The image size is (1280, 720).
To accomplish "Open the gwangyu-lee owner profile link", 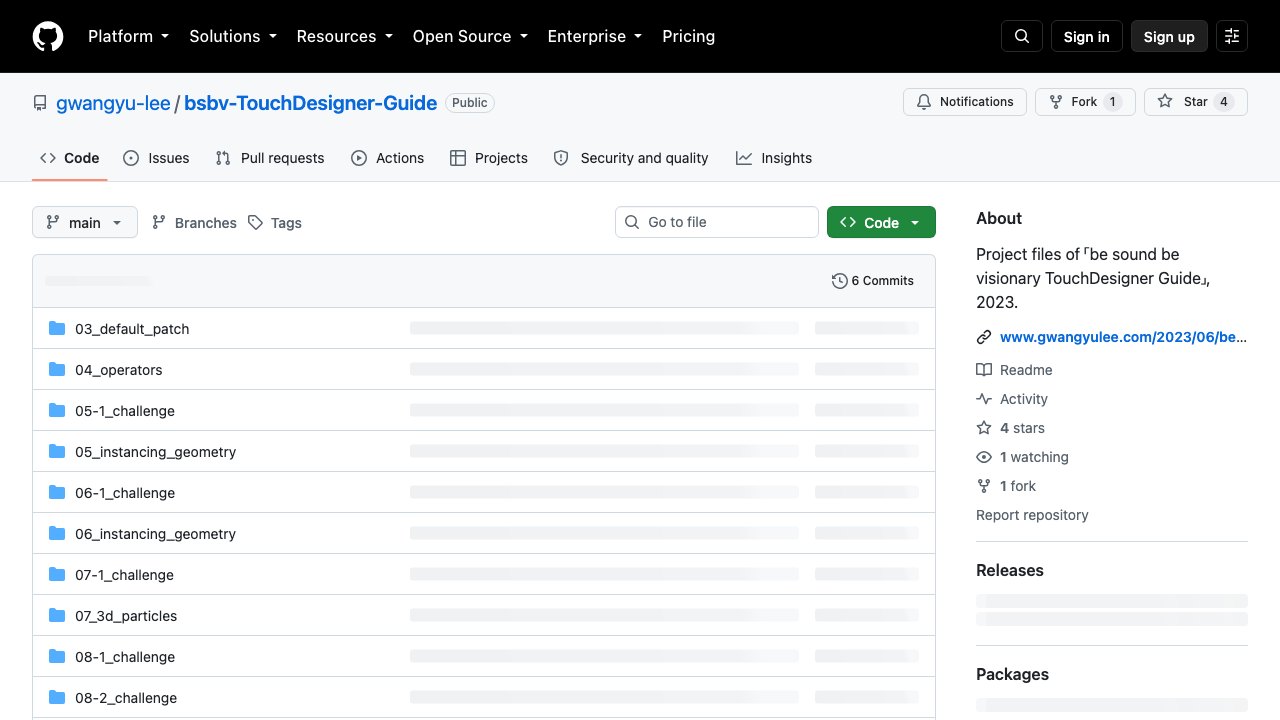I will click(113, 103).
